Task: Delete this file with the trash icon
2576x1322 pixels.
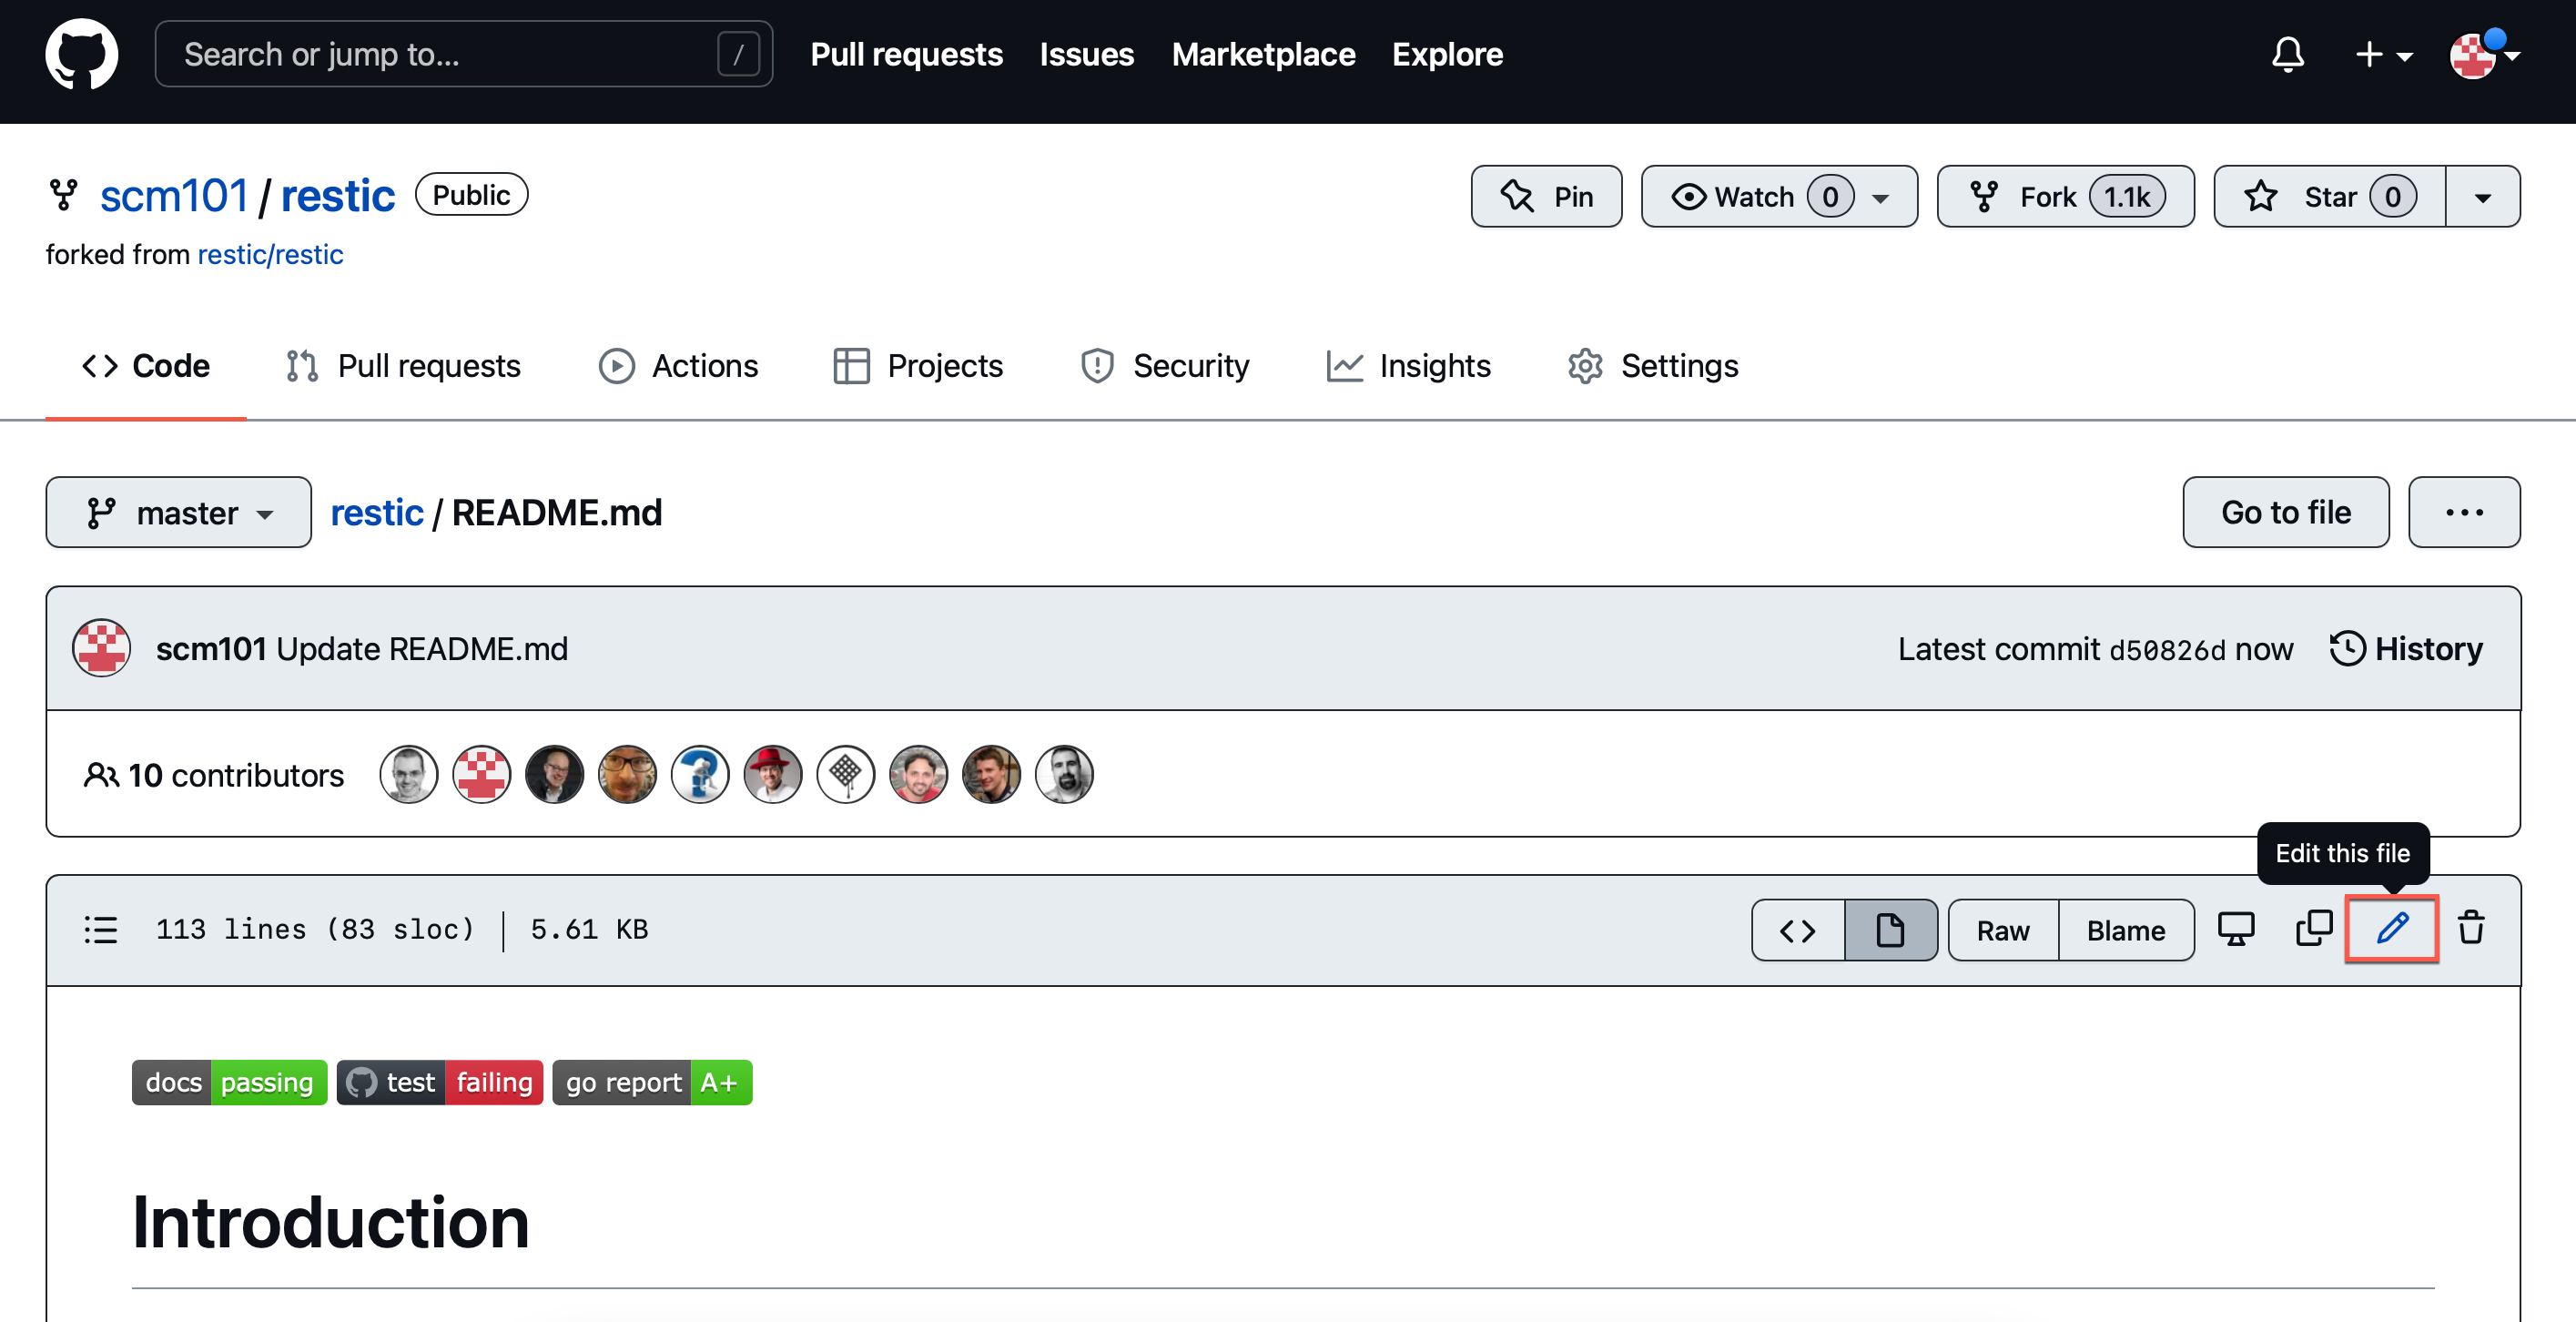Action: tap(2471, 928)
